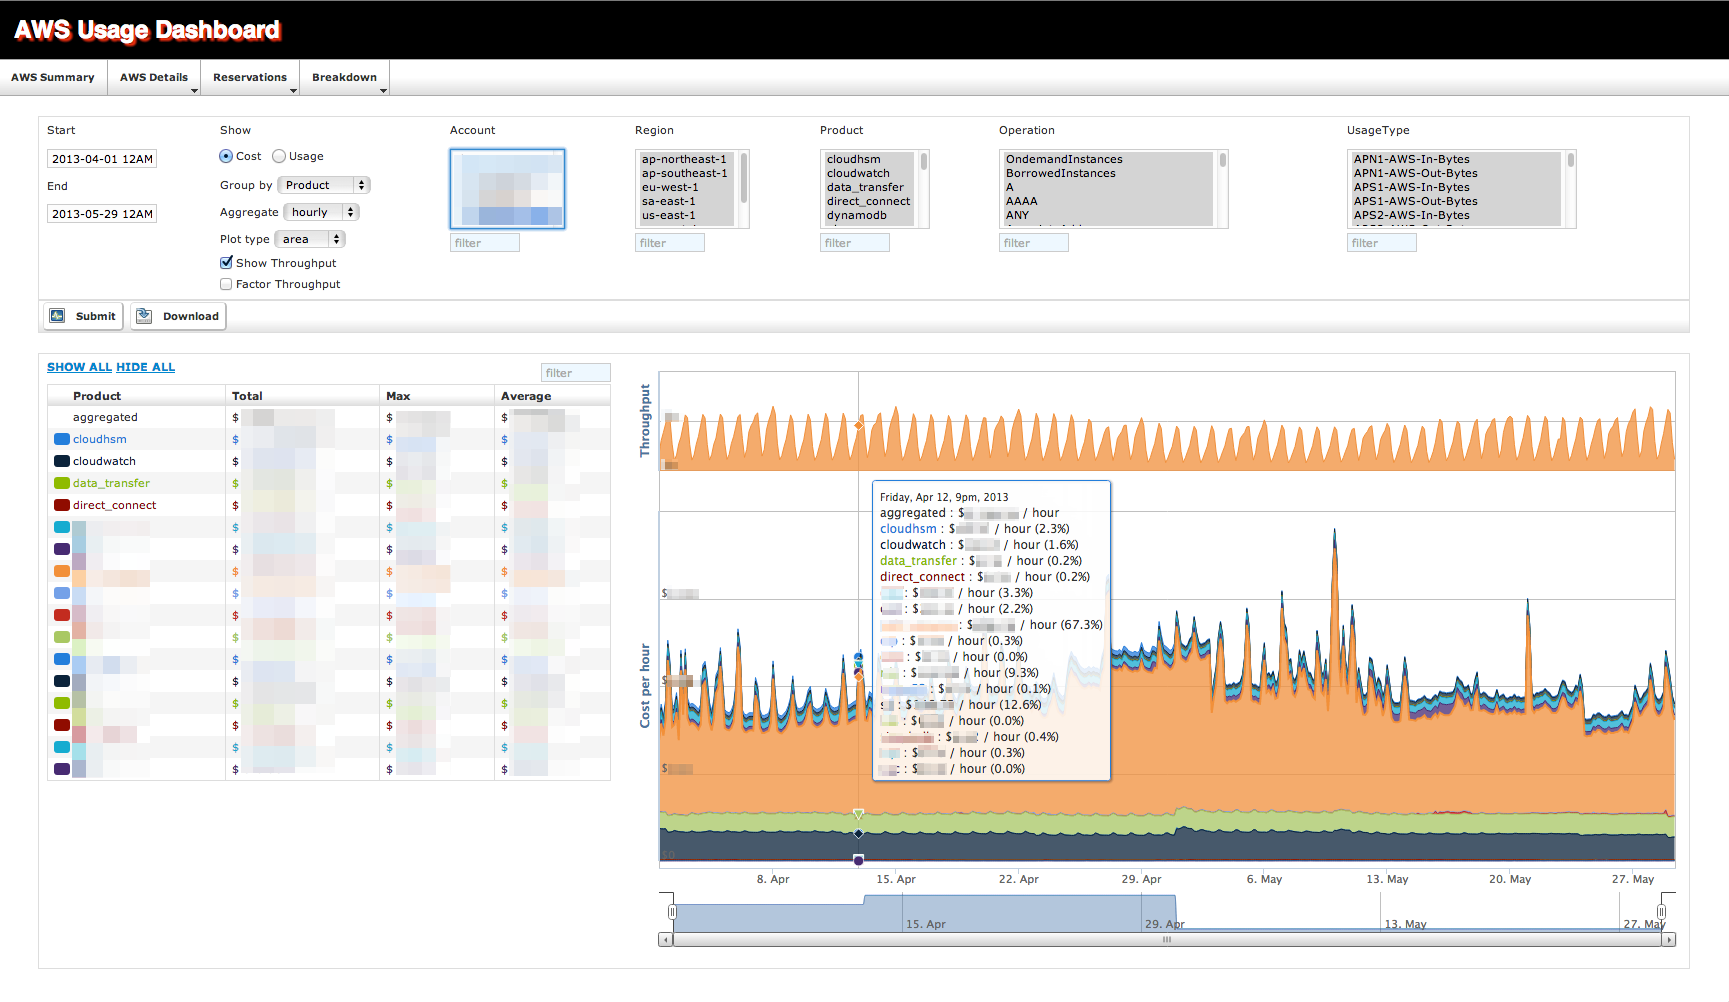Open the Aggregate hourly dropdown
This screenshot has height=1002, width=1729.
(321, 212)
